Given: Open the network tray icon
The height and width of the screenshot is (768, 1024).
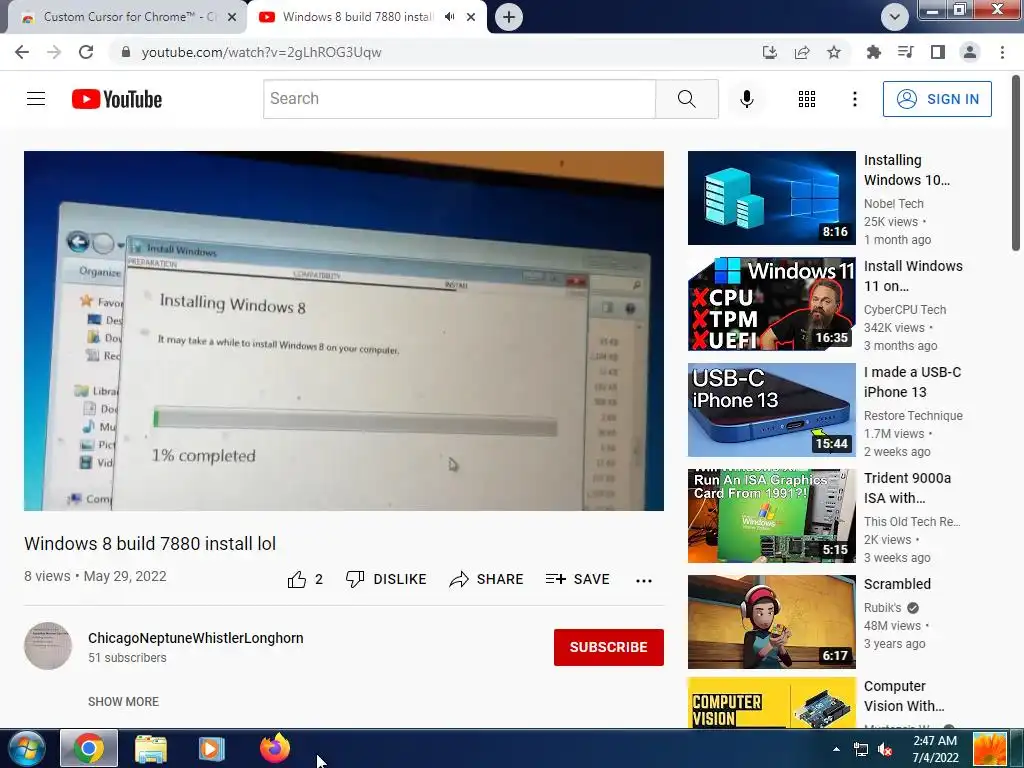Looking at the screenshot, I should click(x=861, y=749).
